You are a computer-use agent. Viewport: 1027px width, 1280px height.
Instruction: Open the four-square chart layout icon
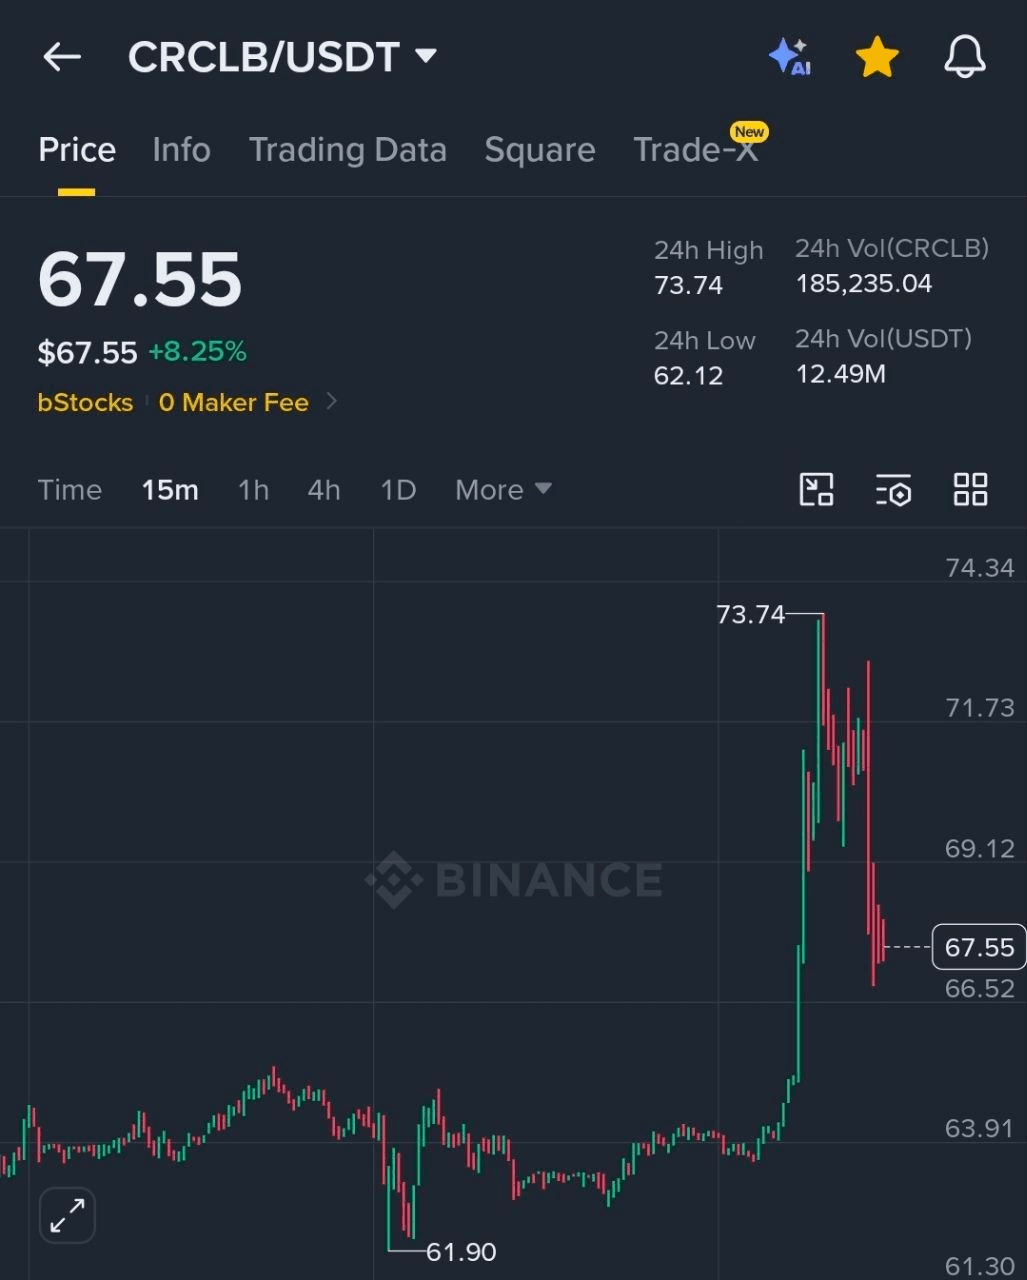(x=970, y=490)
